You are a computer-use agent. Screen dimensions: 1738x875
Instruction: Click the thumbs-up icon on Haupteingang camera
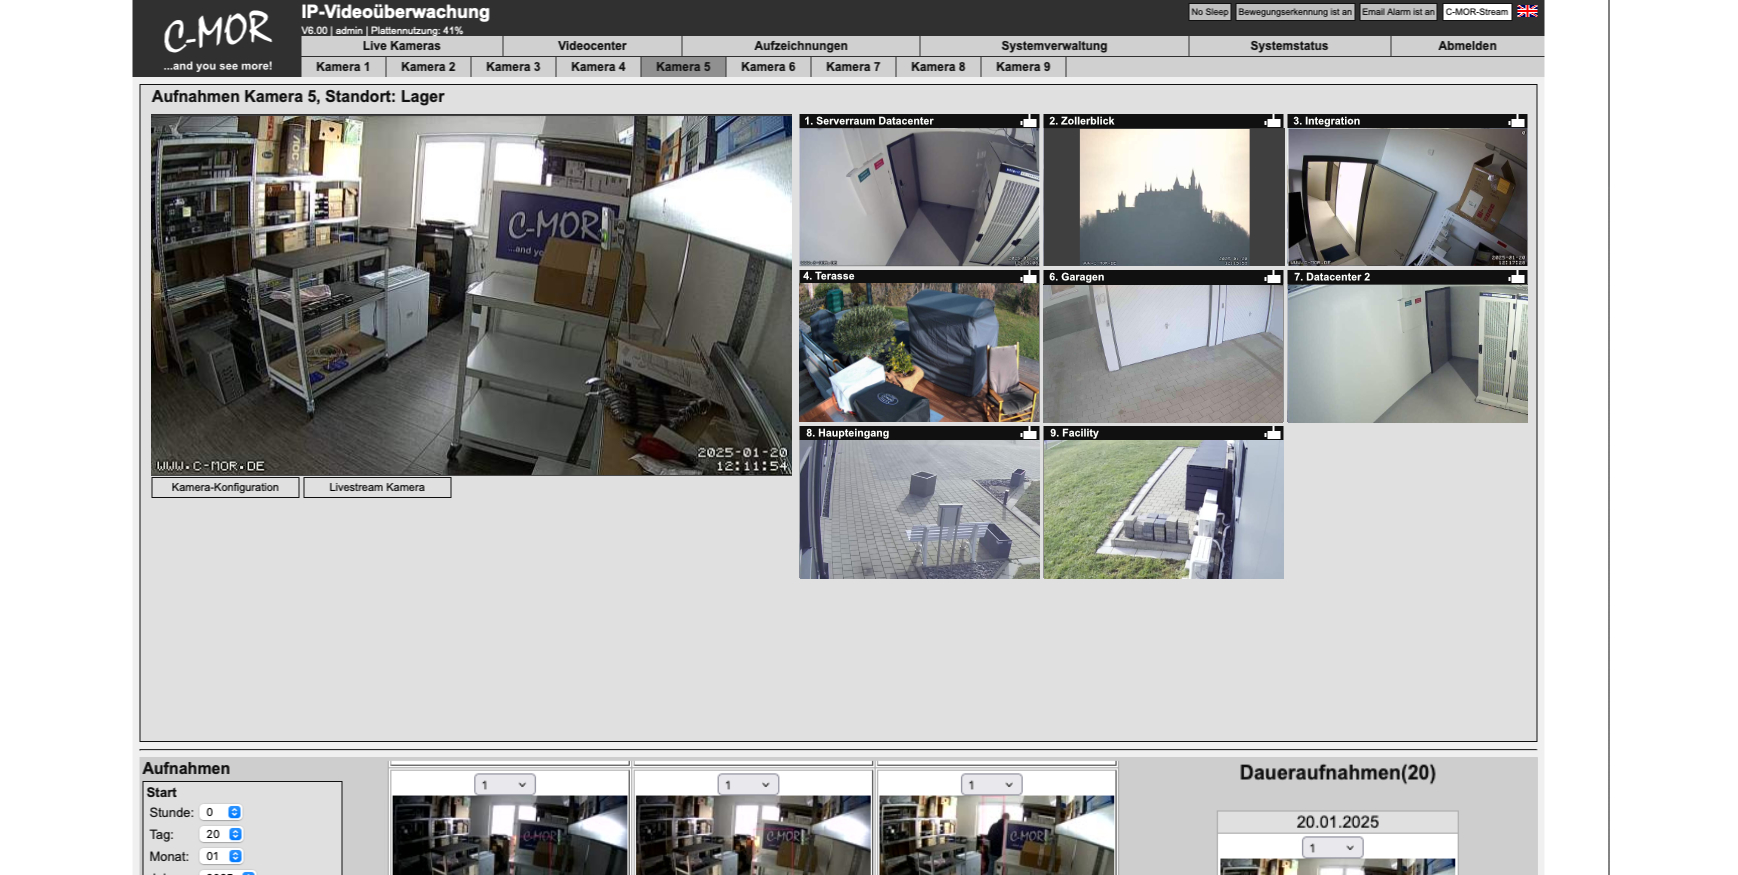coord(1028,433)
